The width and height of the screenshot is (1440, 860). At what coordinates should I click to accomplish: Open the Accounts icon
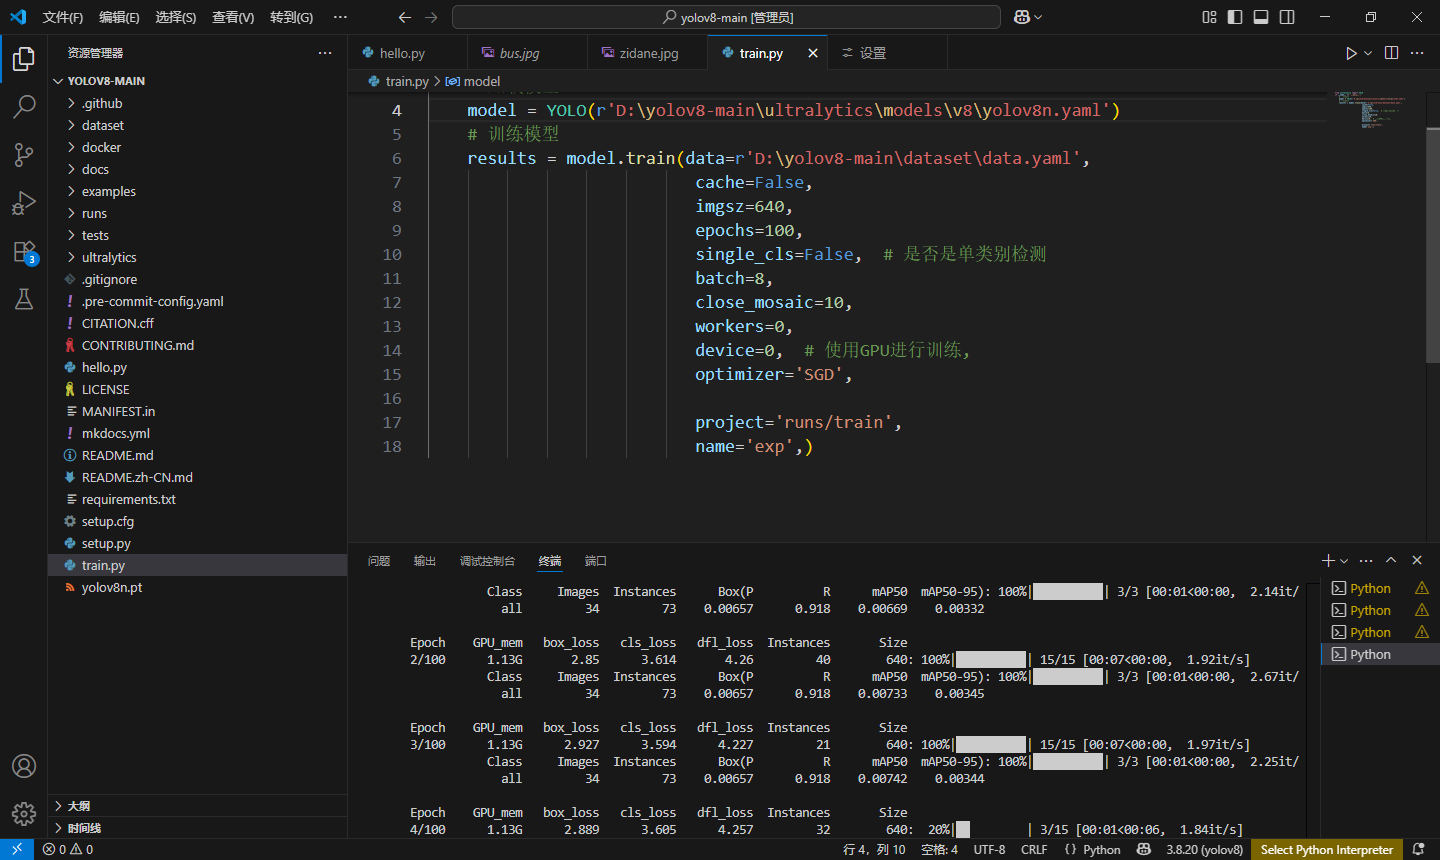click(24, 766)
